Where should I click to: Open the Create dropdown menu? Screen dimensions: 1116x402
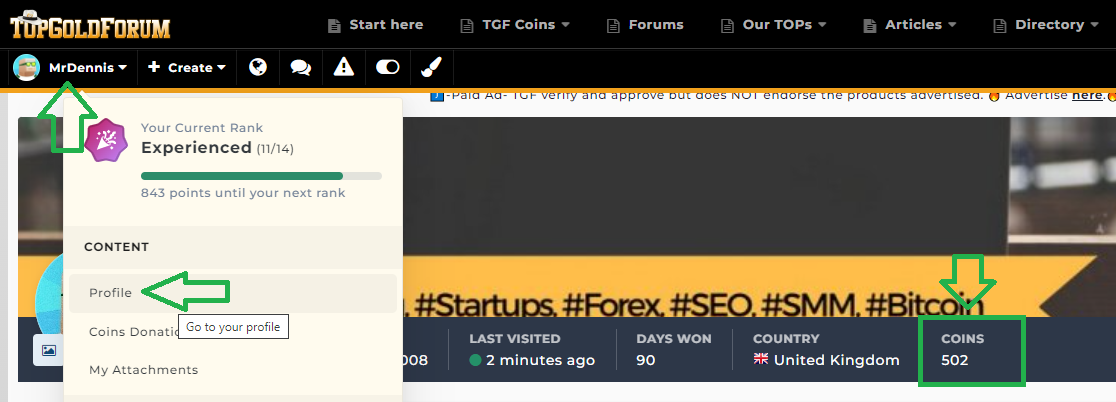[x=186, y=67]
